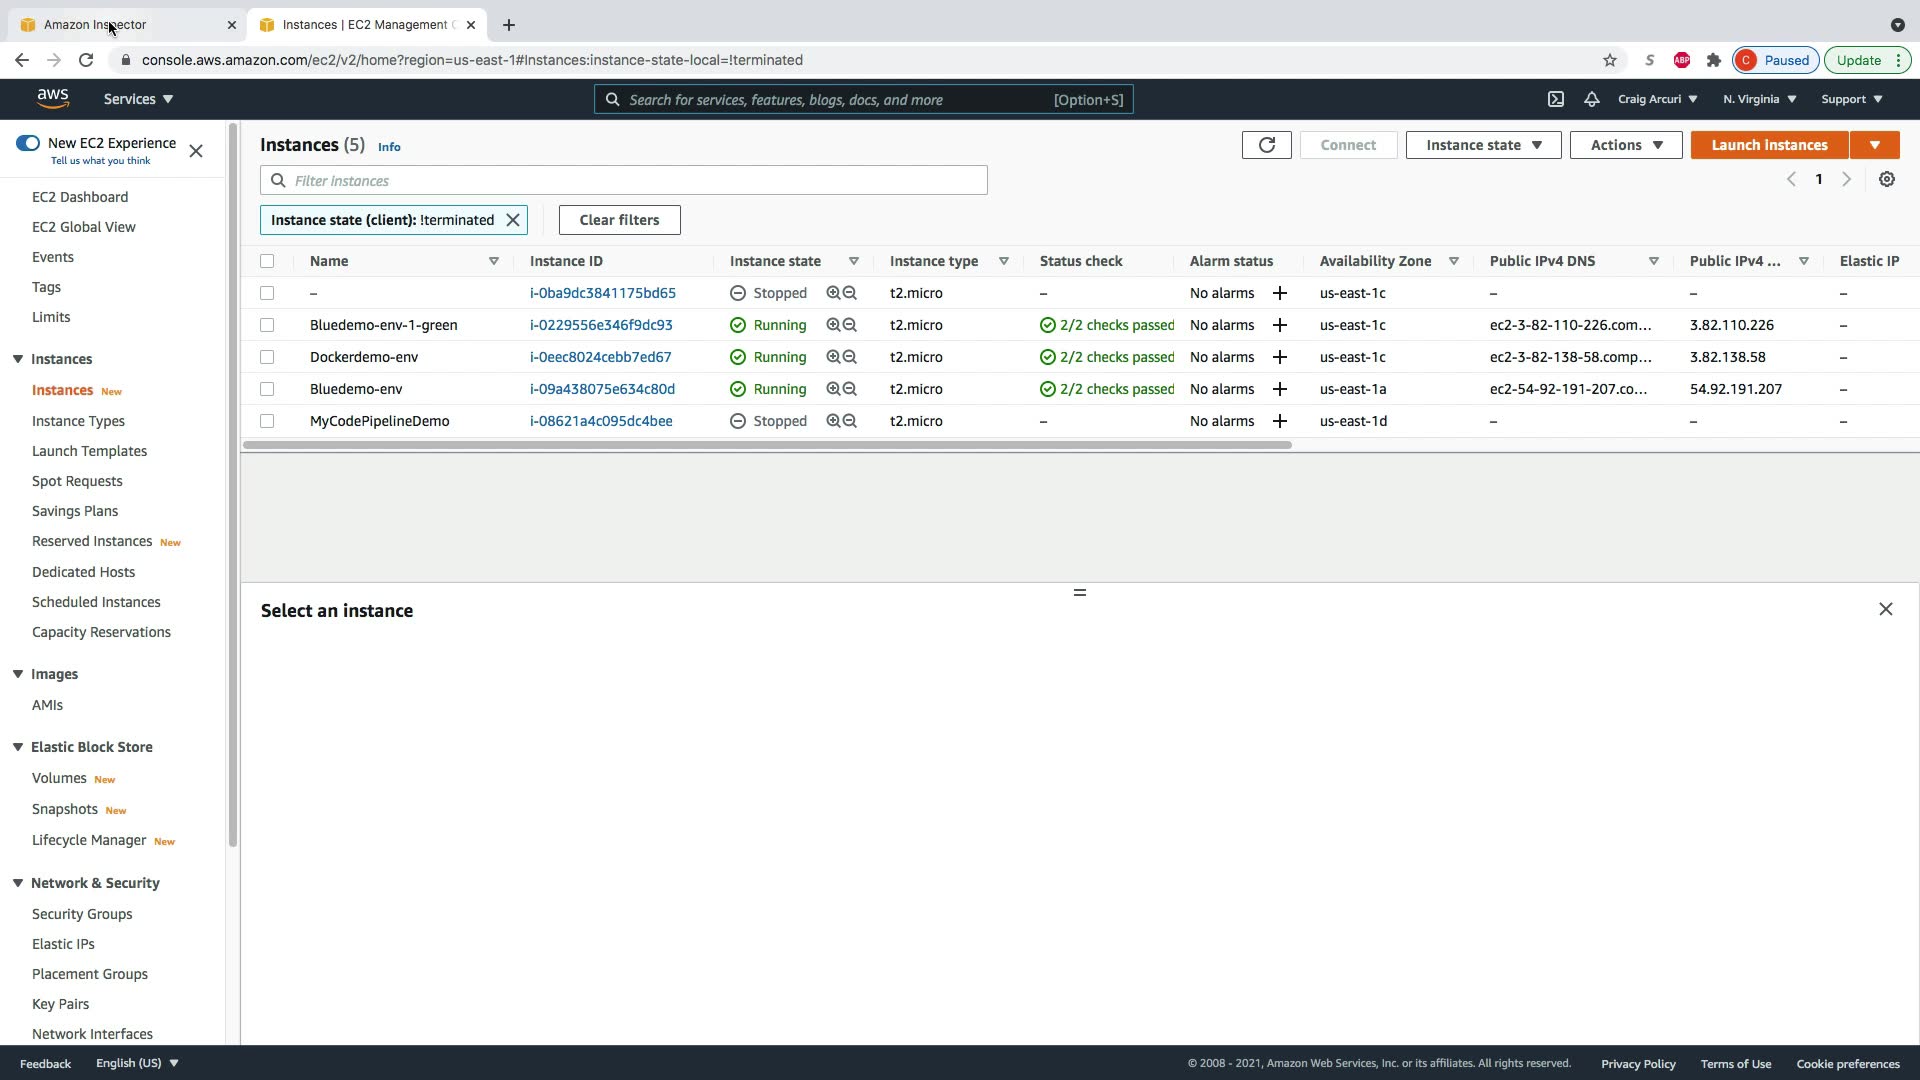The width and height of the screenshot is (1920, 1080).
Task: Click zoom-in icon on Dockerdemo-env state
Action: pyautogui.click(x=833, y=357)
